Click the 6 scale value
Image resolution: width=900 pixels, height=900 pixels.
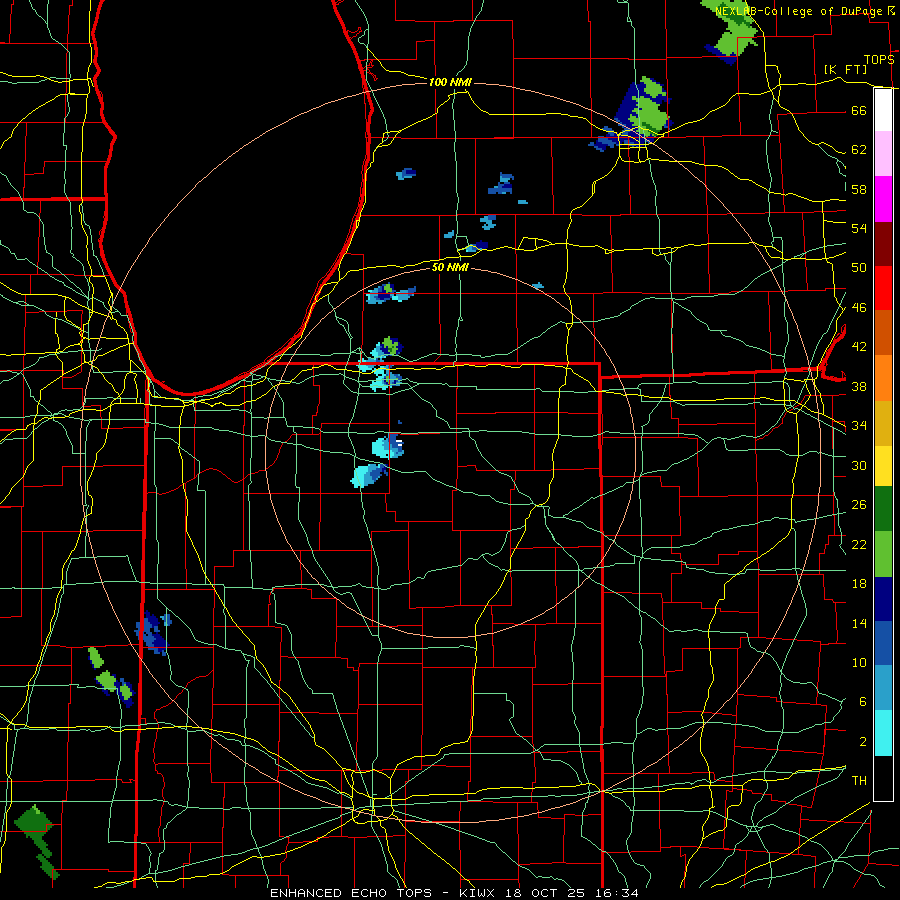click(x=862, y=702)
